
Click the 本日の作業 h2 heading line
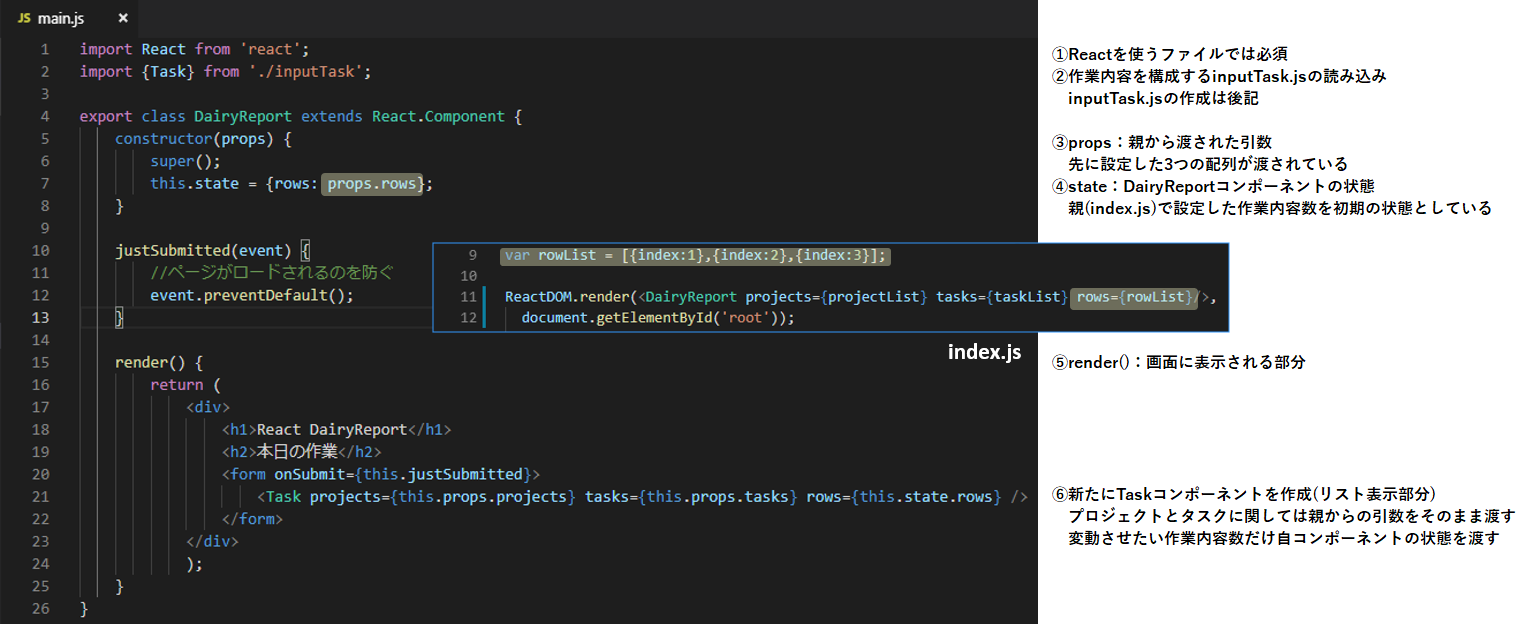301,451
